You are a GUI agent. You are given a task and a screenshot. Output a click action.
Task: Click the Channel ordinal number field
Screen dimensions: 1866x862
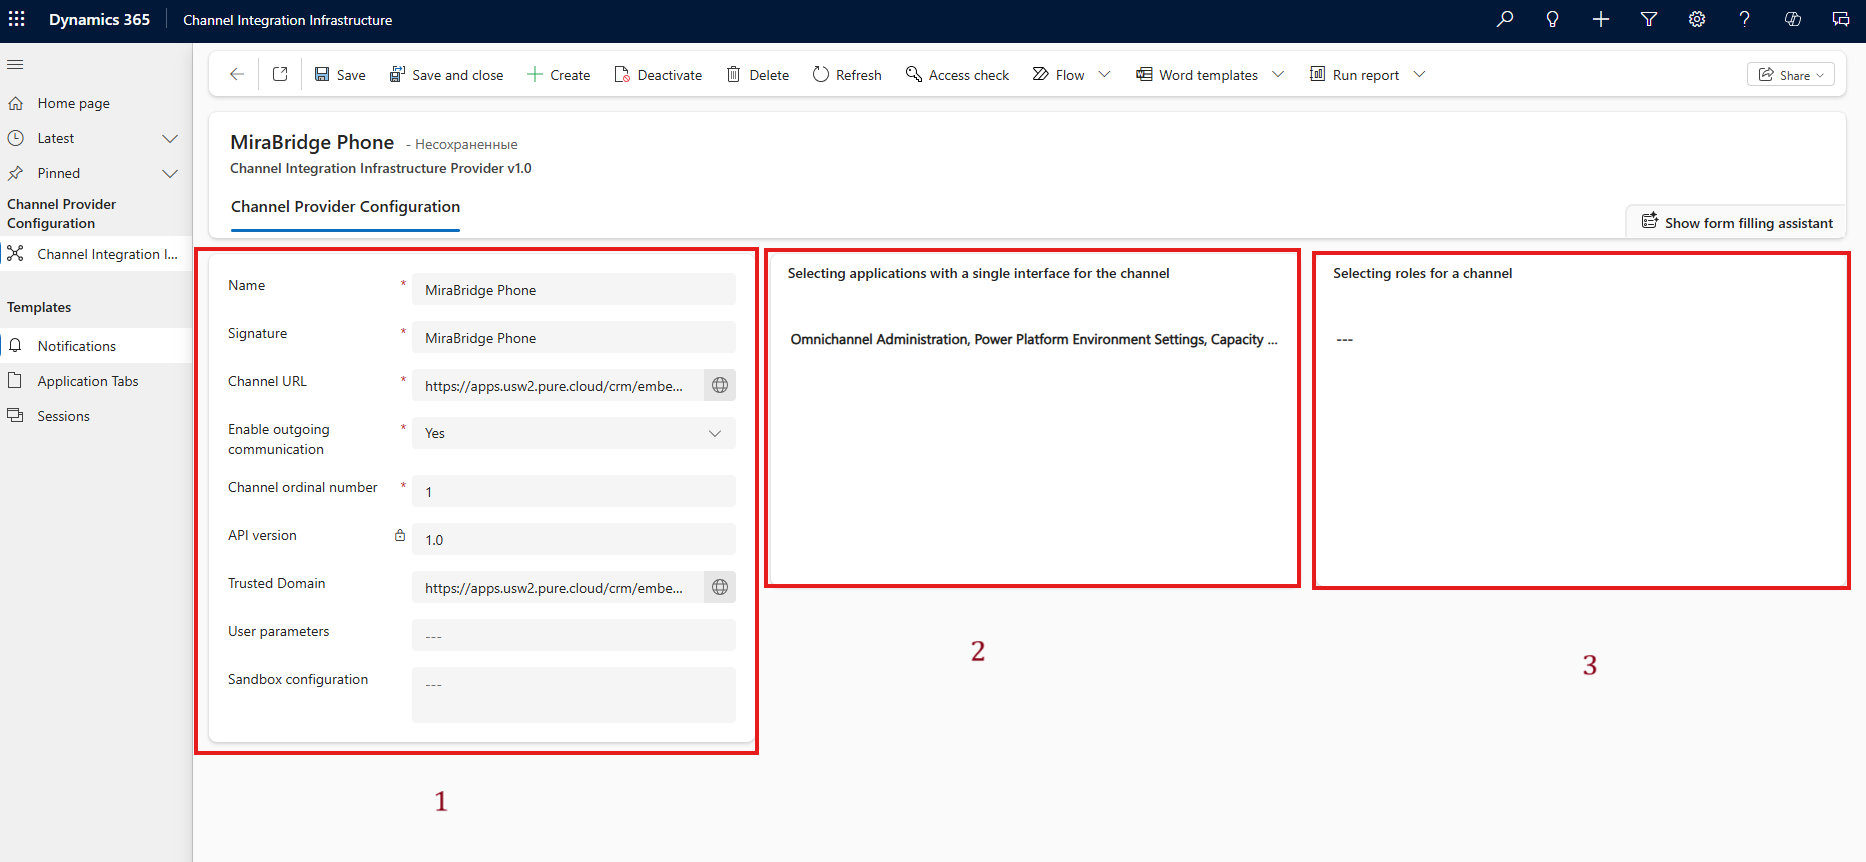[x=573, y=492]
